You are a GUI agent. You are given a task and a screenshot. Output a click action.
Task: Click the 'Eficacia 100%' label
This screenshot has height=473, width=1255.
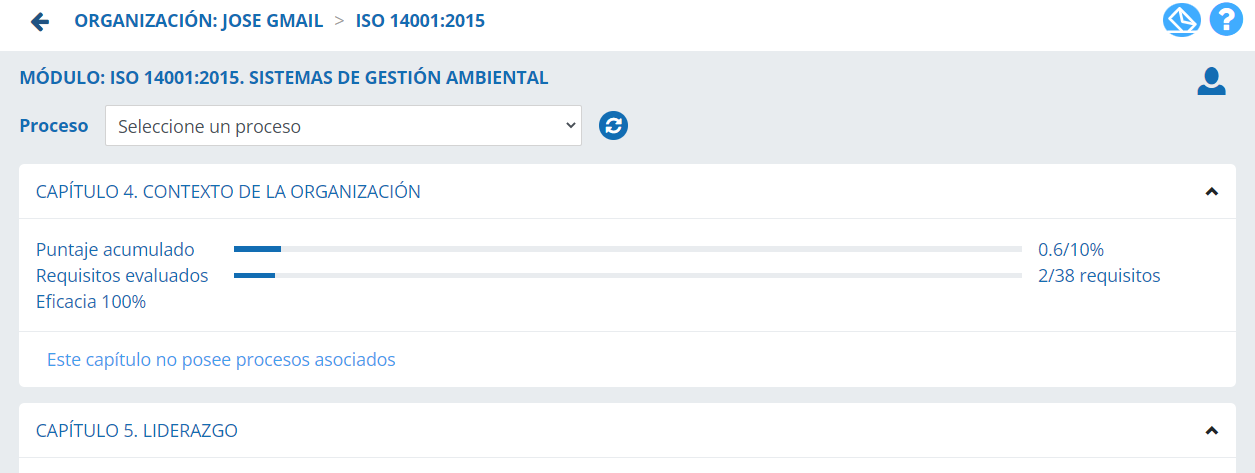click(x=91, y=301)
